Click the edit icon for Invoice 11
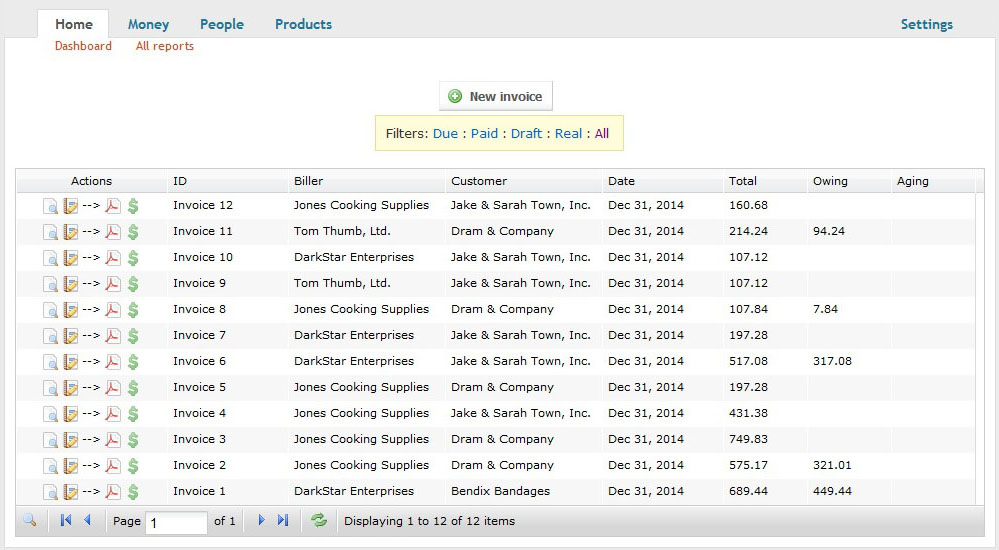This screenshot has height=550, width=999. 71,232
